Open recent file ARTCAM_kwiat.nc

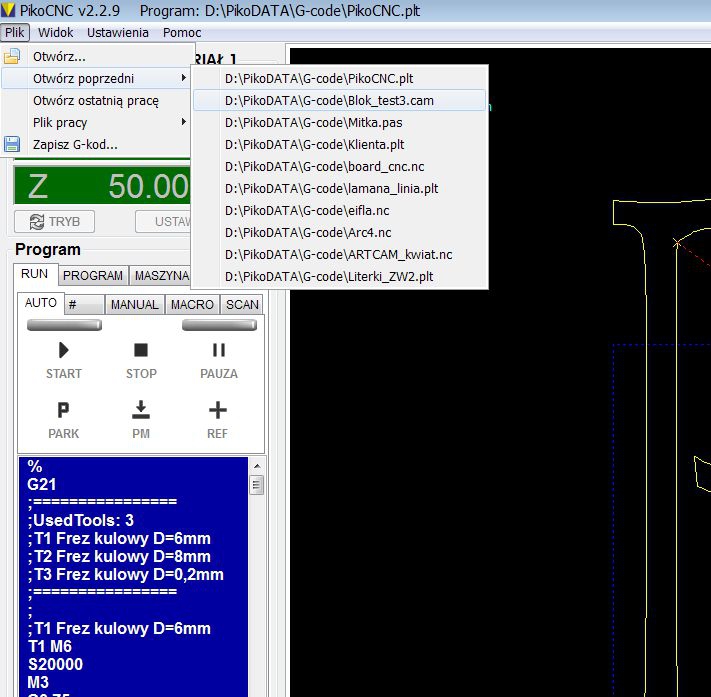339,254
